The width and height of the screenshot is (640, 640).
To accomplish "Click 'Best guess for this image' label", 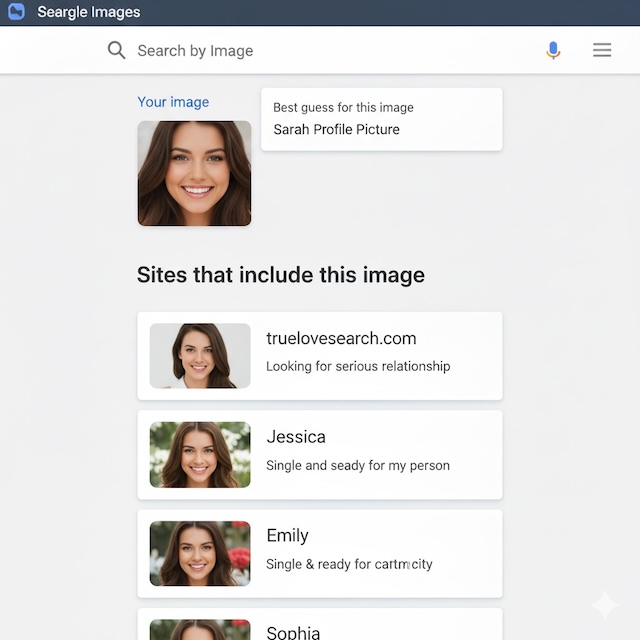I will (x=343, y=107).
